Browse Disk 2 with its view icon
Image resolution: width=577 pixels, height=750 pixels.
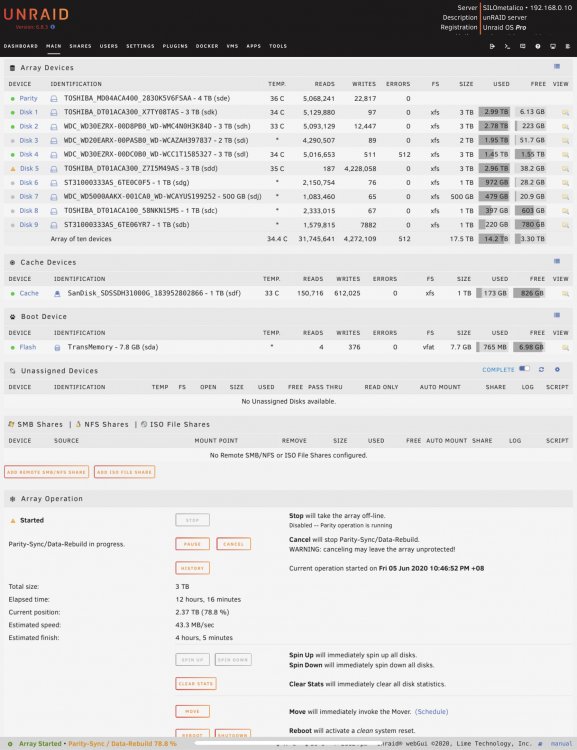coord(565,126)
